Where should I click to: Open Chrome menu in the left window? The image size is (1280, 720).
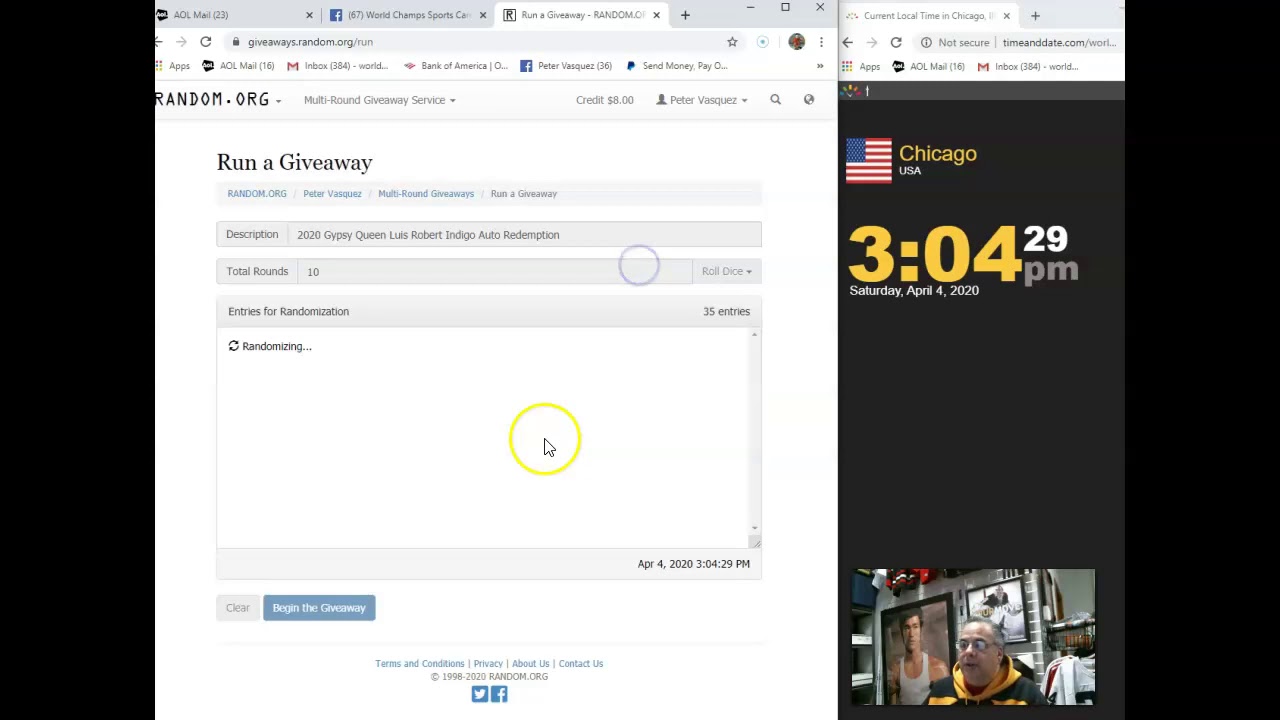point(821,42)
